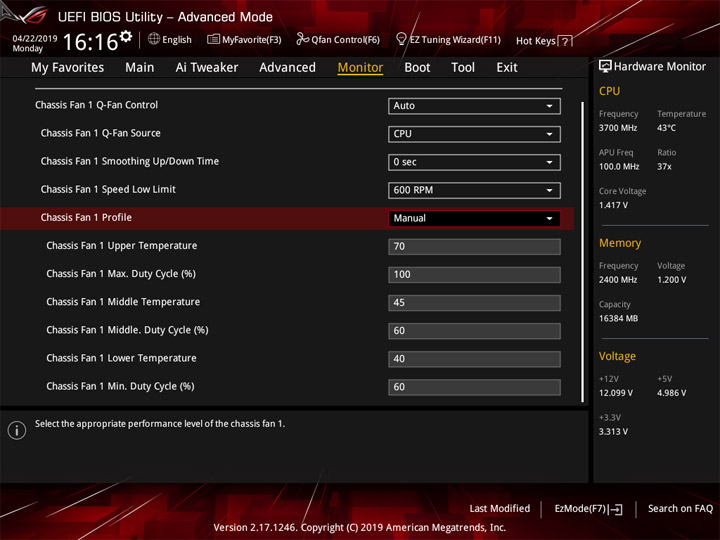Select Chassis Fan 1 Lower Temperature label
This screenshot has height=540, width=720.
tap(121, 358)
